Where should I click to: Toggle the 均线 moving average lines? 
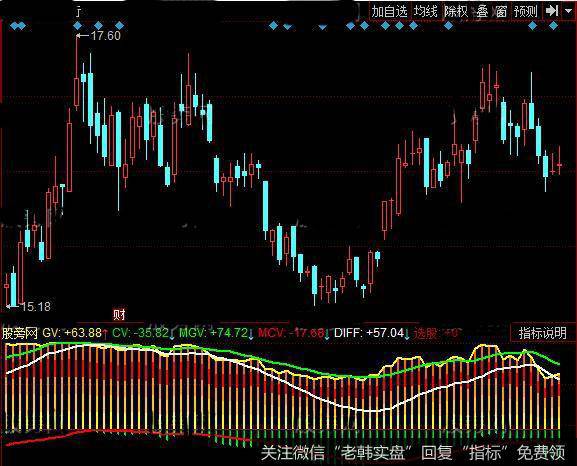pos(425,11)
